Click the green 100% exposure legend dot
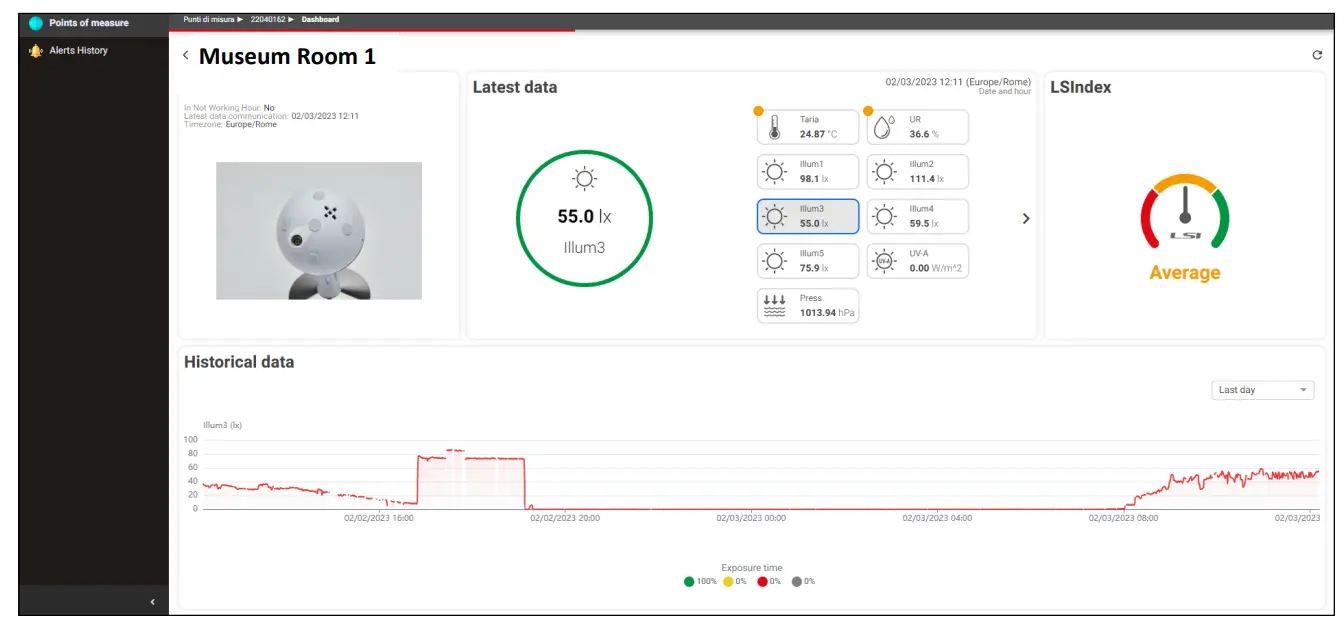Screen dimensions: 1344x624 [689, 581]
